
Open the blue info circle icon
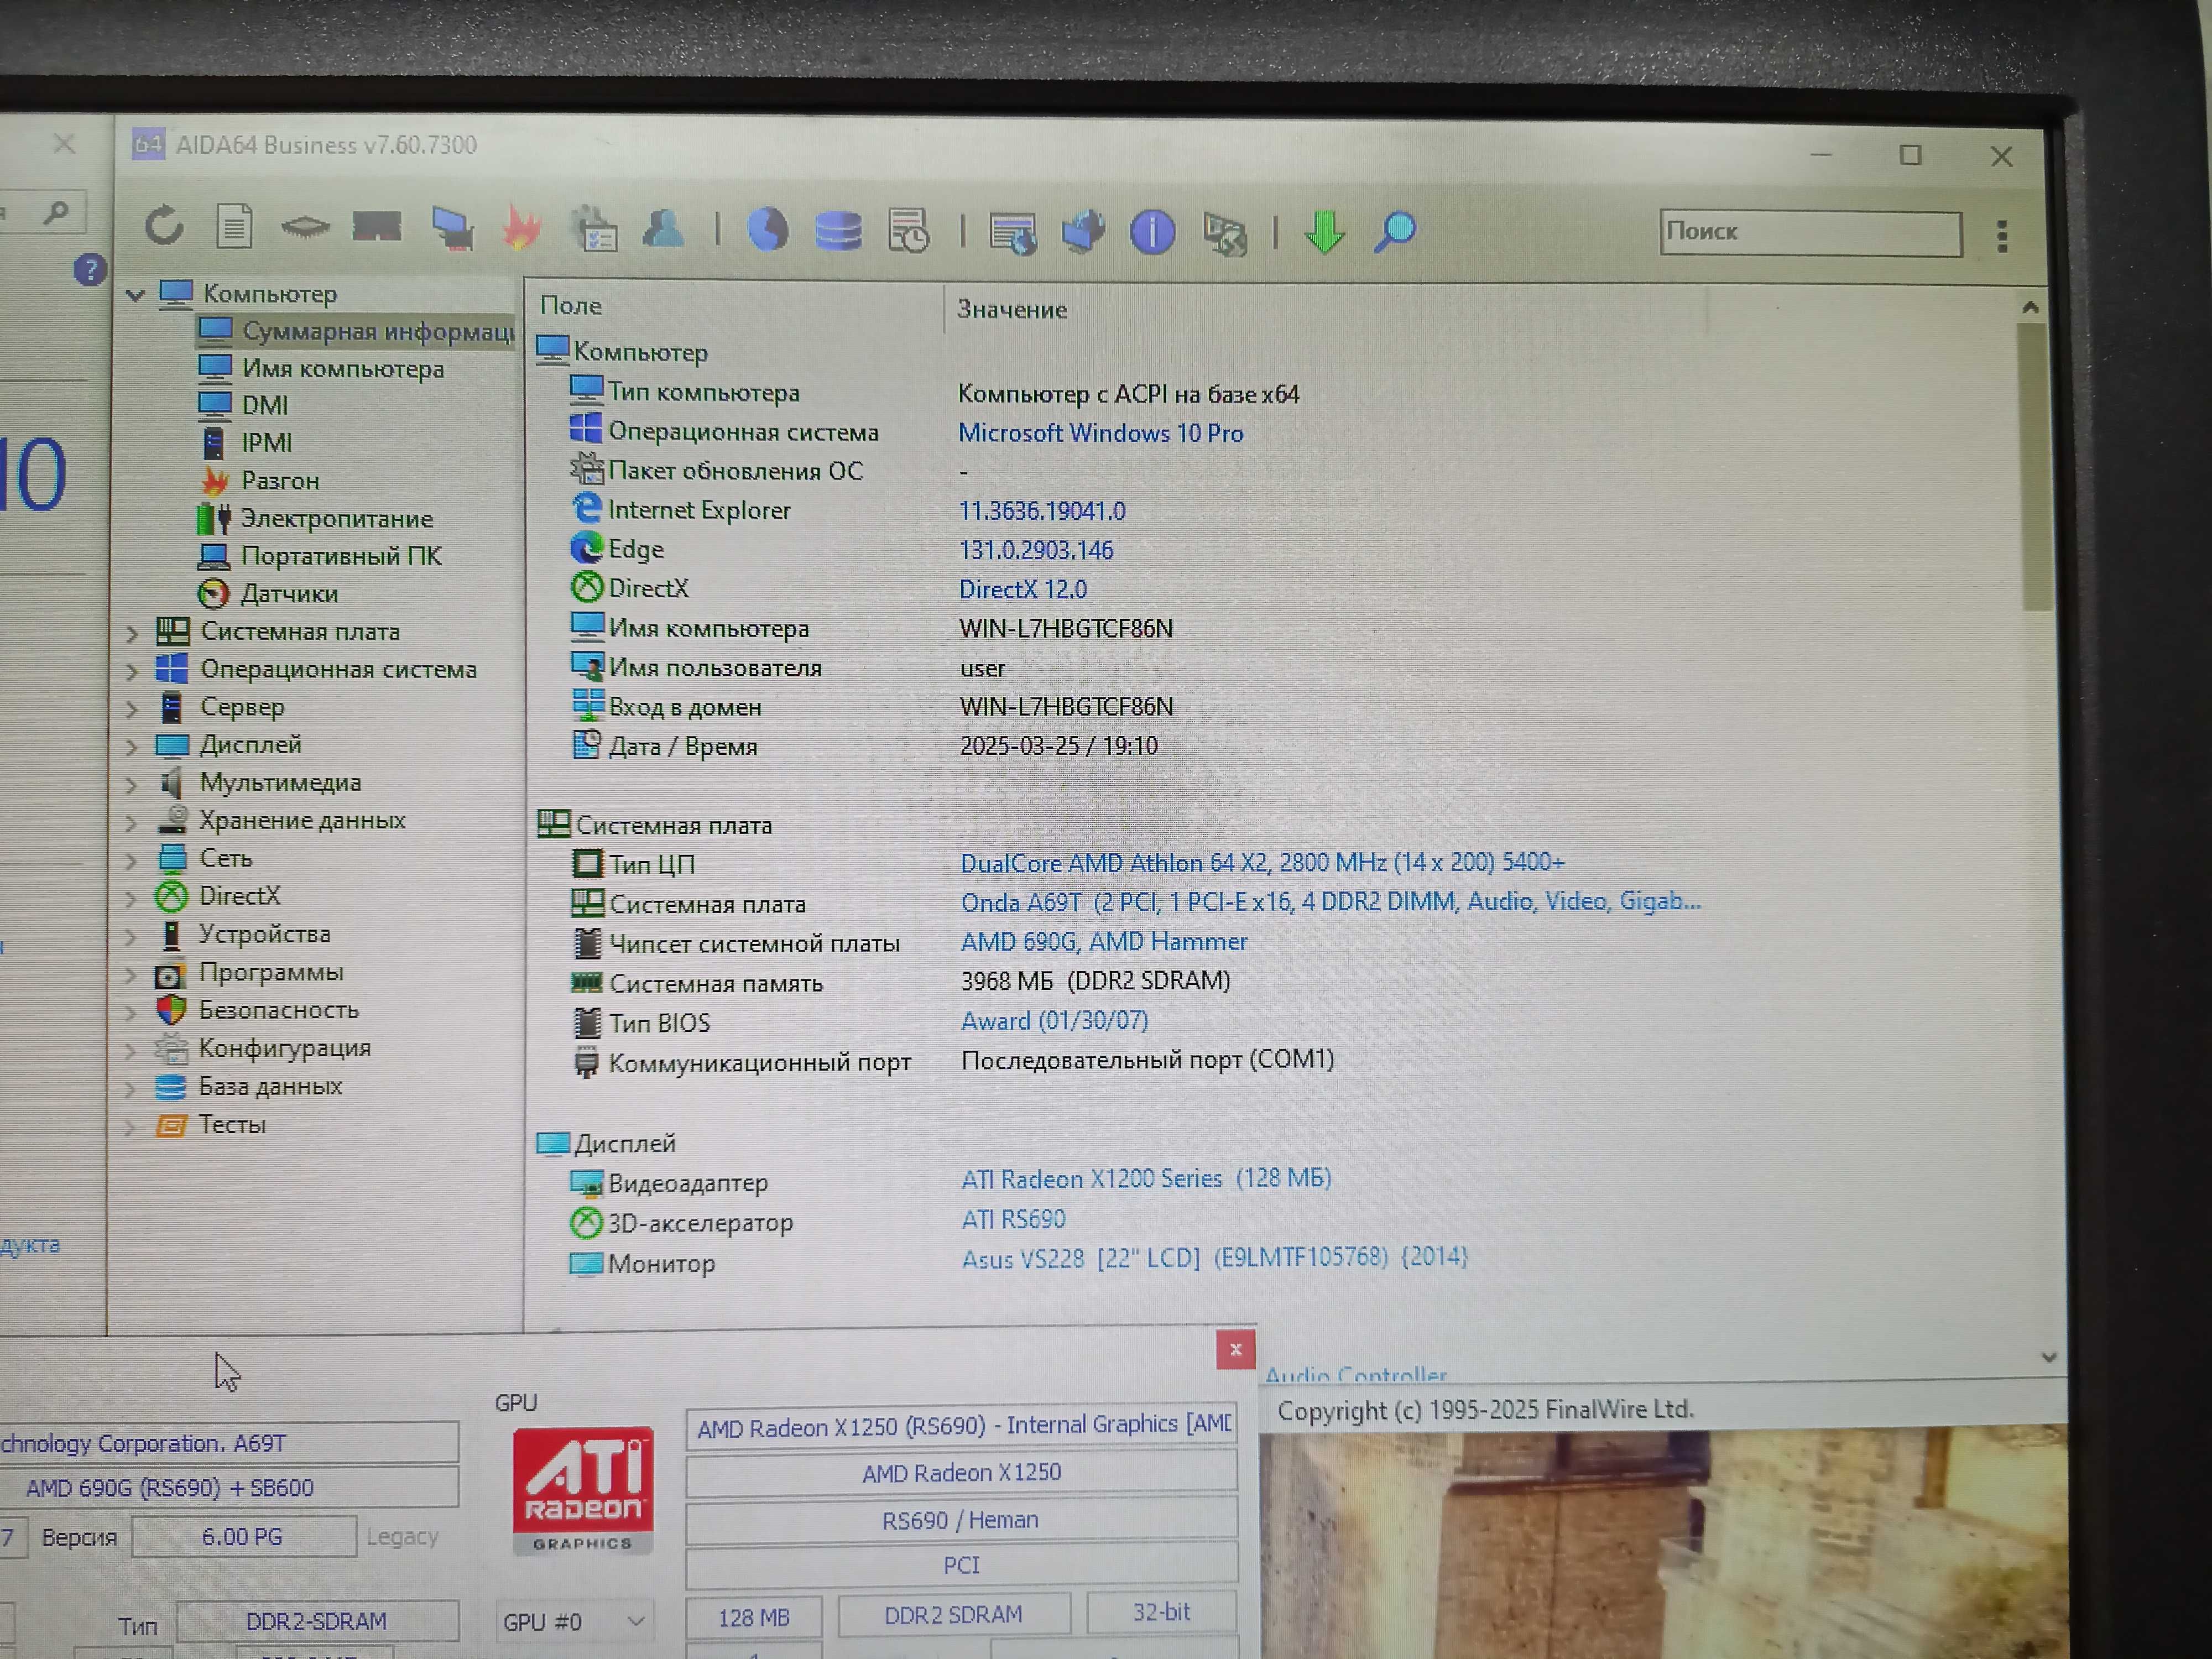click(1153, 233)
